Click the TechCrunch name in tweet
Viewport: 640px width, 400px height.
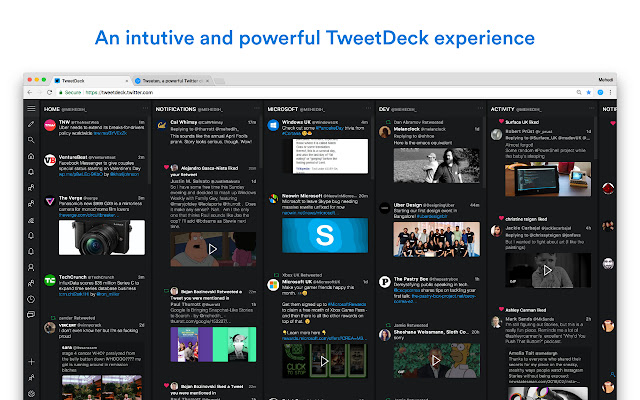point(73,277)
